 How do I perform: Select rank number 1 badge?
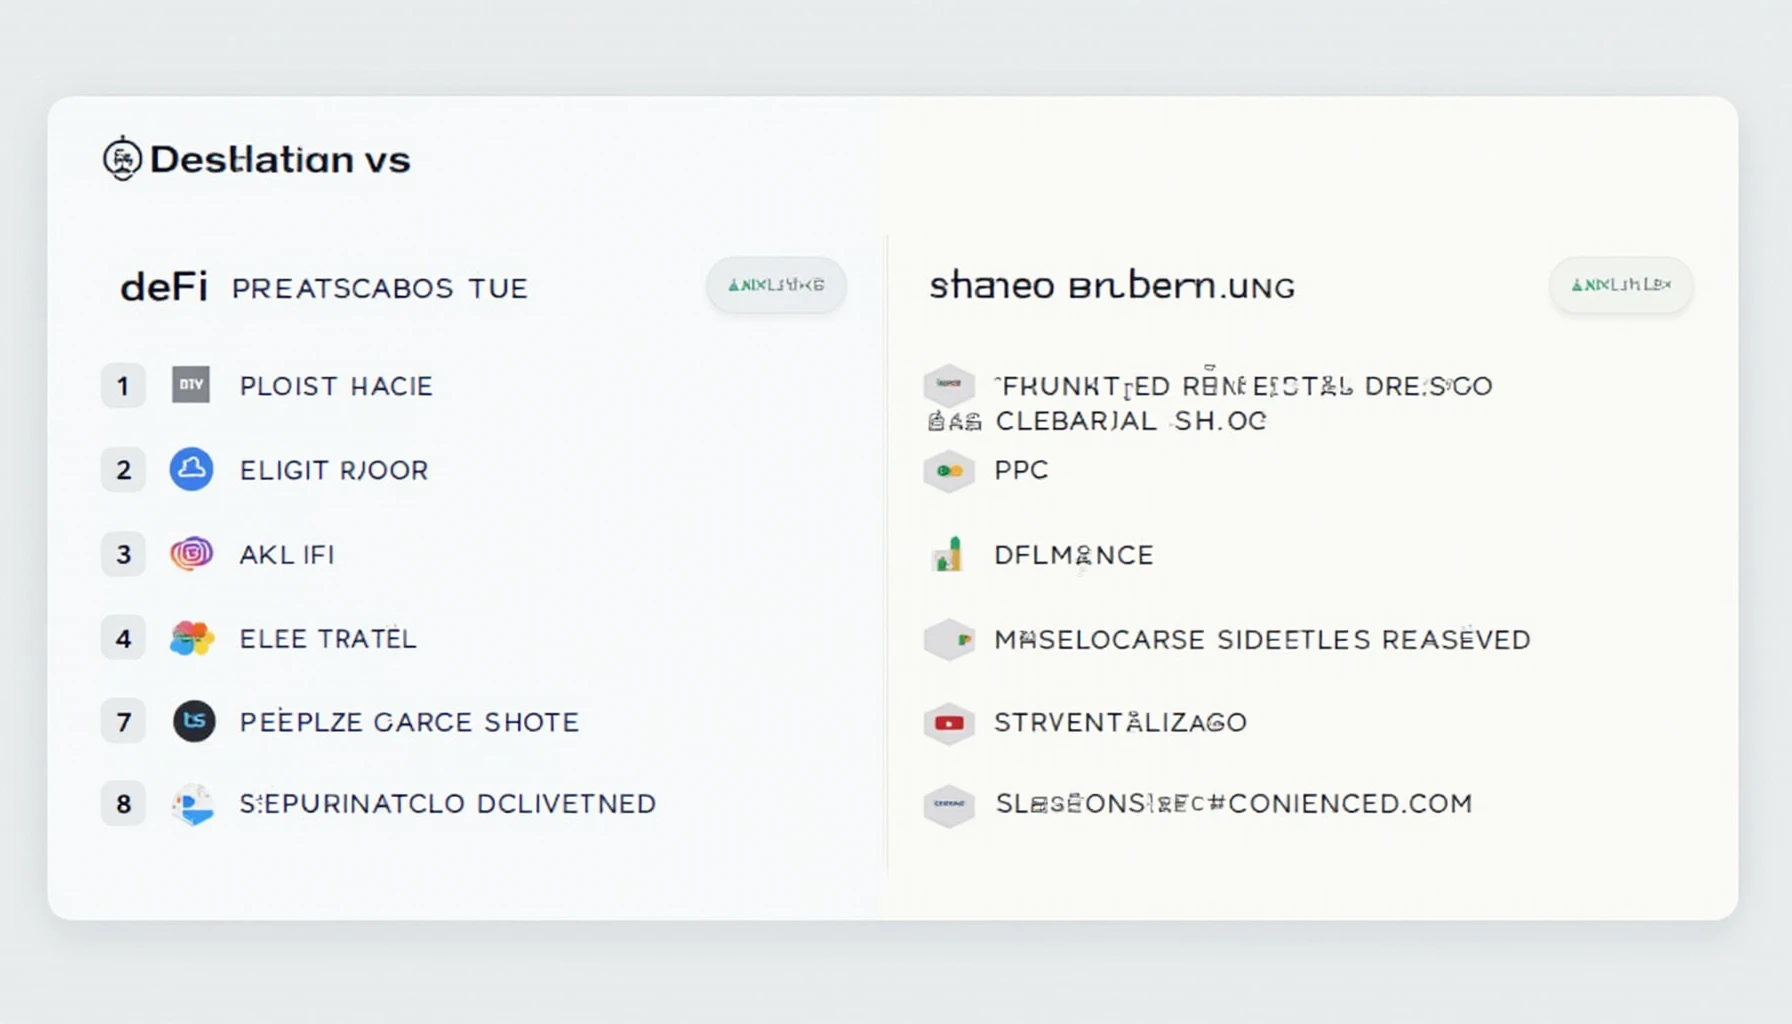pos(123,386)
